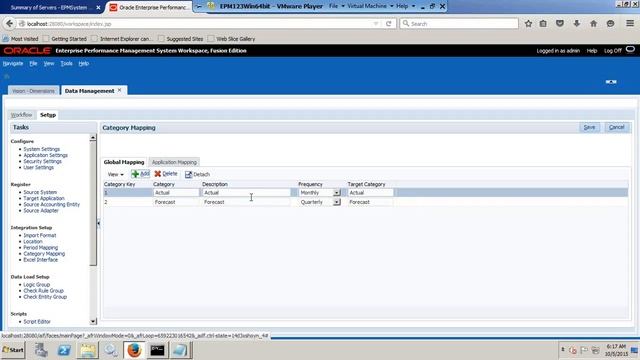Open the downloads arrow icon
This screenshot has height=360, width=640.
pos(577,24)
